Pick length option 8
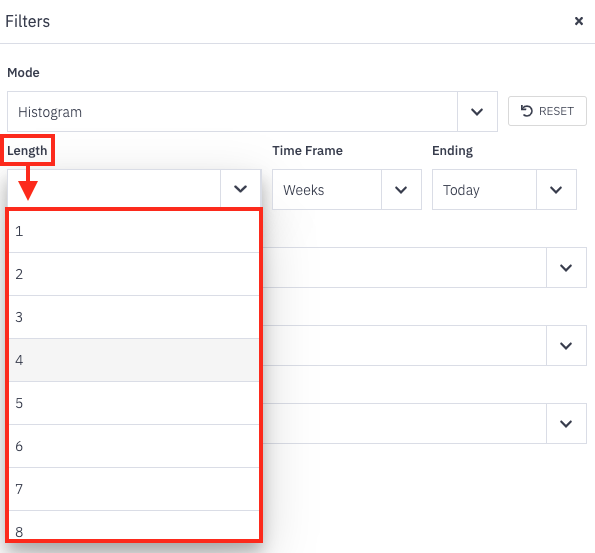Image resolution: width=595 pixels, height=553 pixels. (134, 526)
